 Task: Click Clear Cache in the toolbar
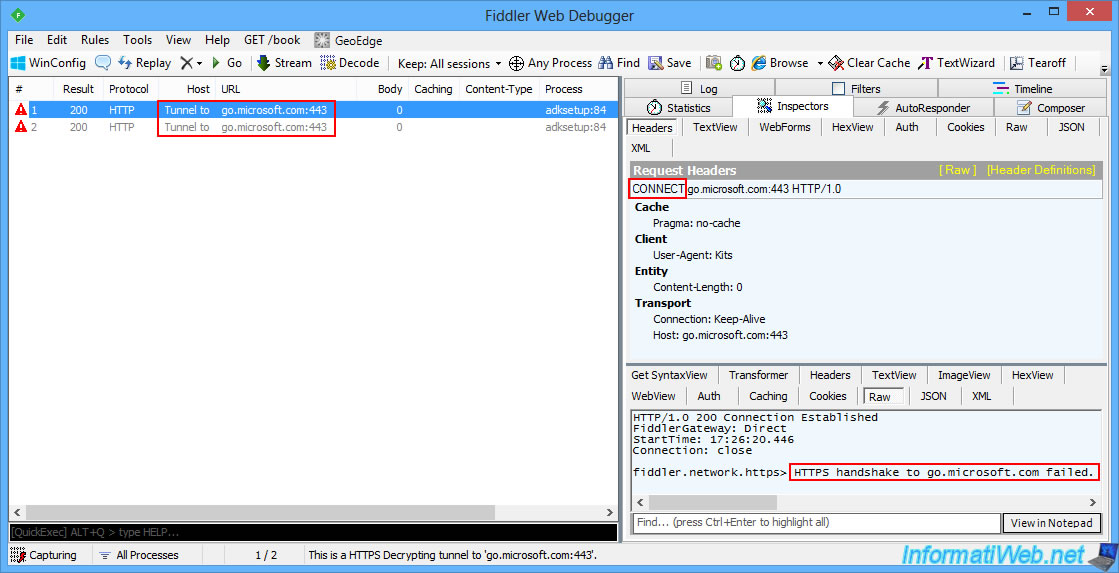coord(870,63)
